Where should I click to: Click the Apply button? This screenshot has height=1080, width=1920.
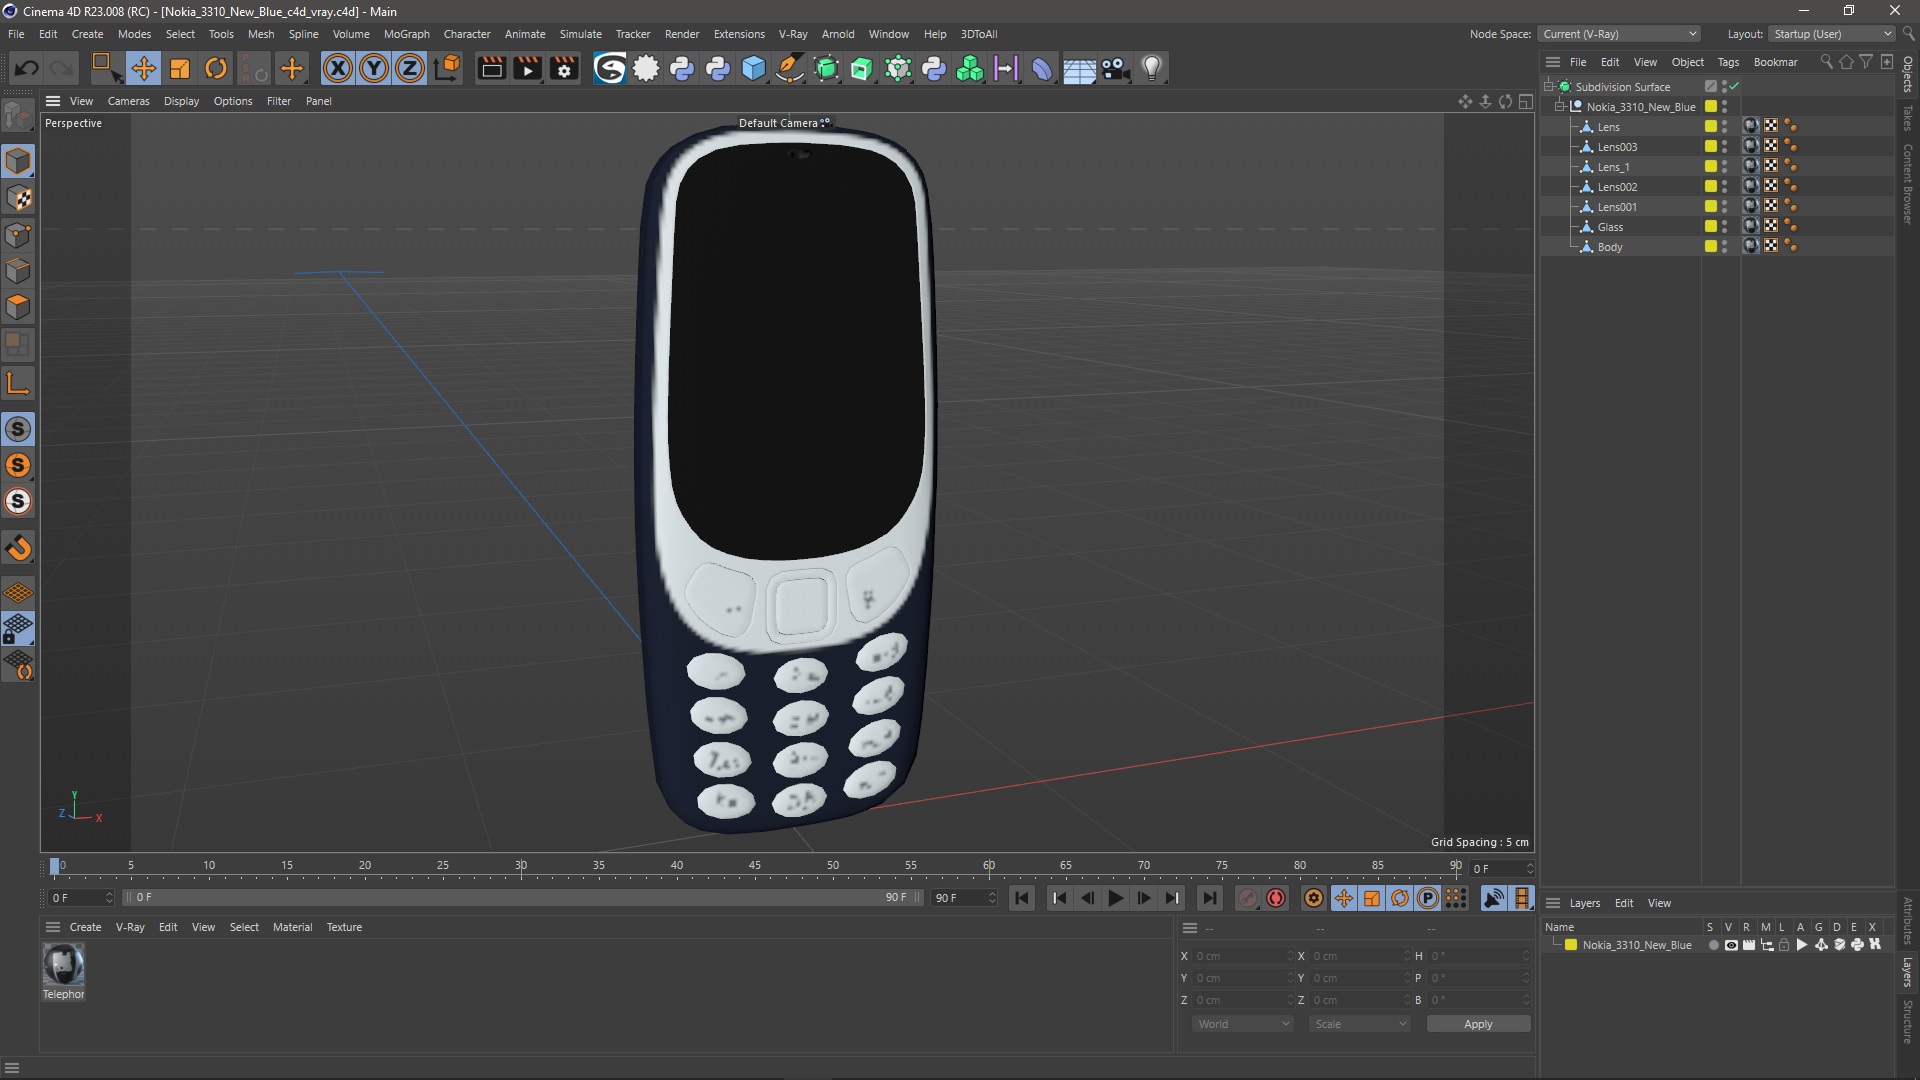pyautogui.click(x=1478, y=1024)
